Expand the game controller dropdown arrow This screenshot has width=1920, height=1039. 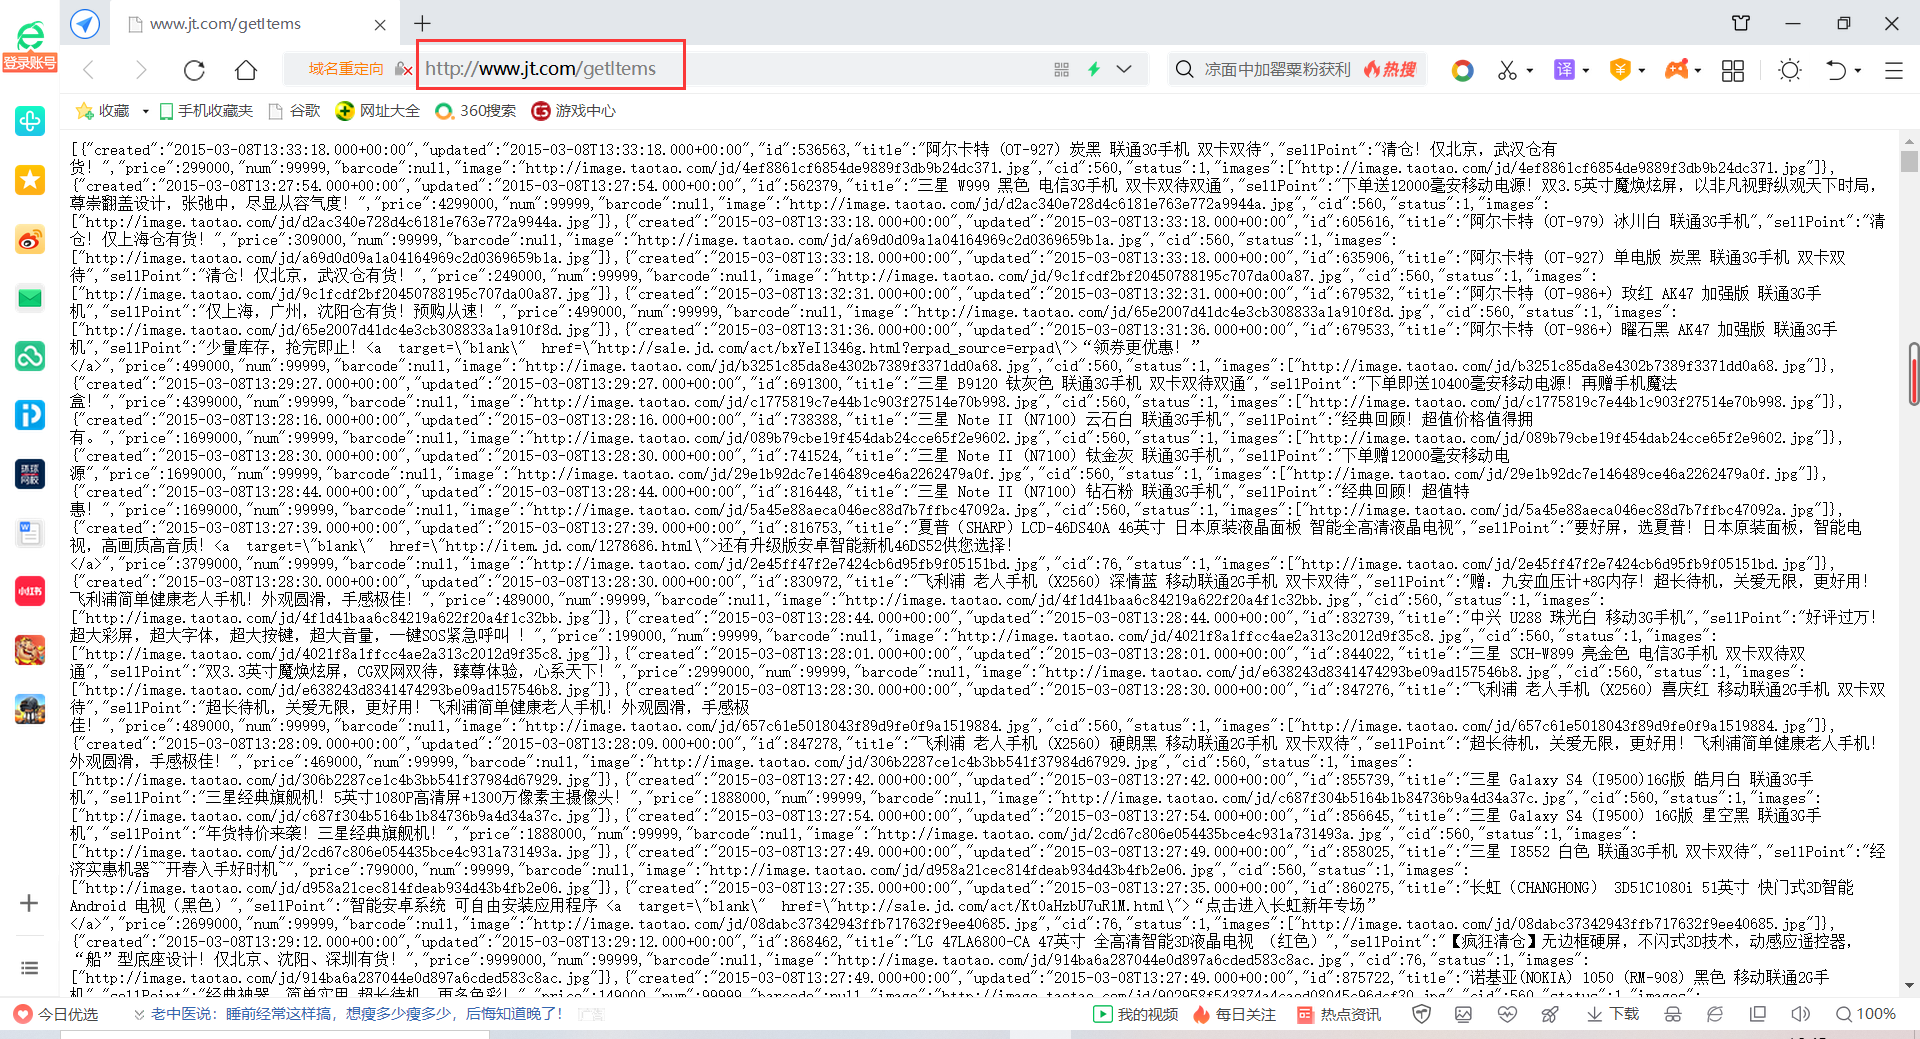tap(1698, 70)
